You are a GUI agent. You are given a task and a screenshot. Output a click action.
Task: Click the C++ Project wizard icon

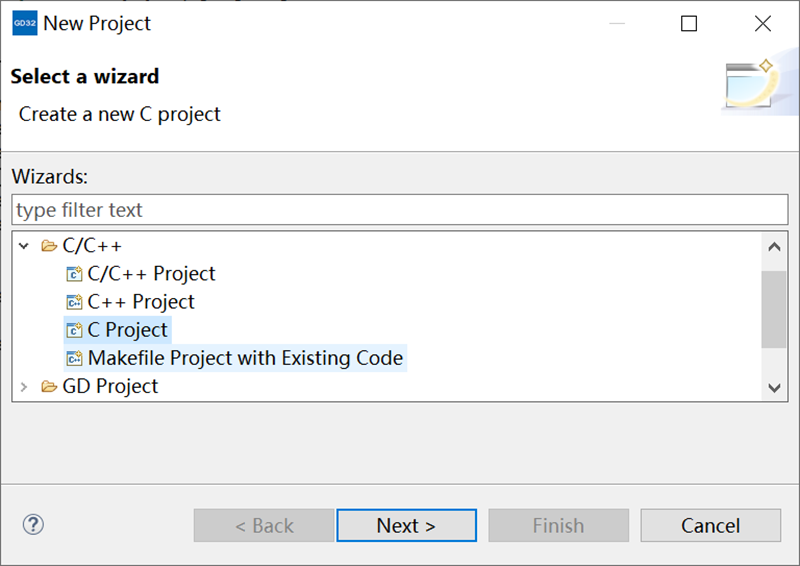point(74,302)
